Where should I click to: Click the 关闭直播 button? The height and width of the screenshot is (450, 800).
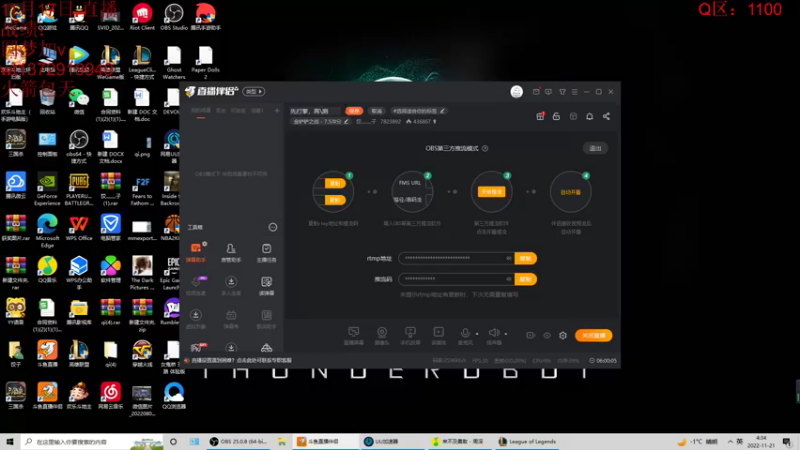(x=593, y=335)
